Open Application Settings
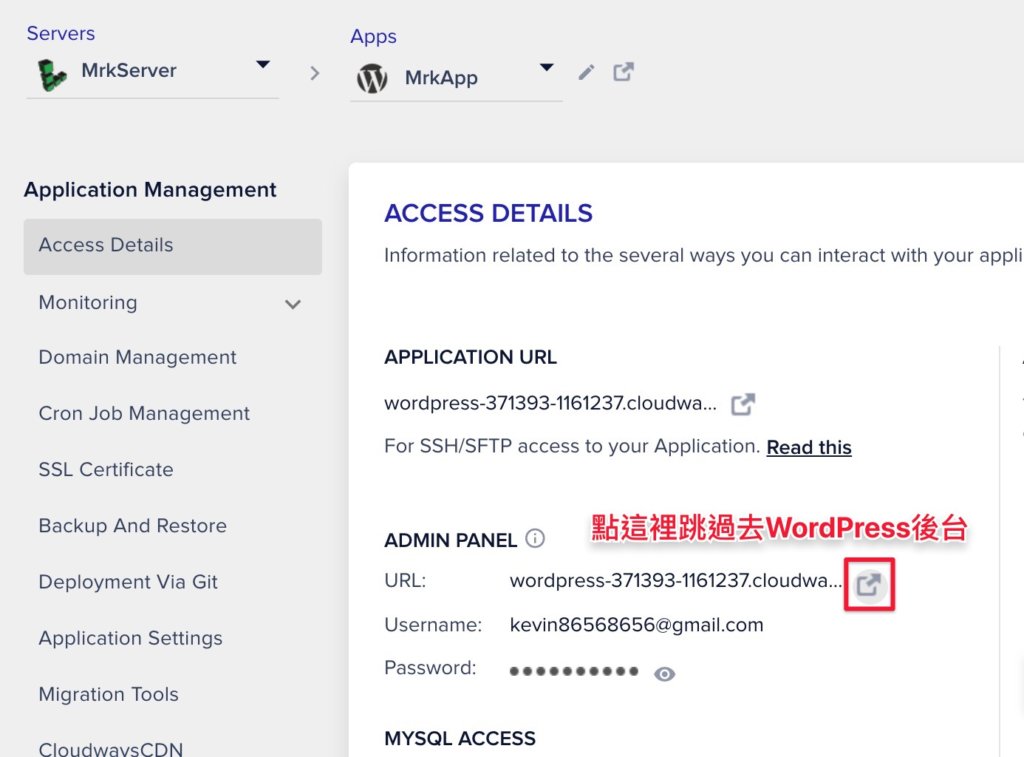 coord(131,638)
